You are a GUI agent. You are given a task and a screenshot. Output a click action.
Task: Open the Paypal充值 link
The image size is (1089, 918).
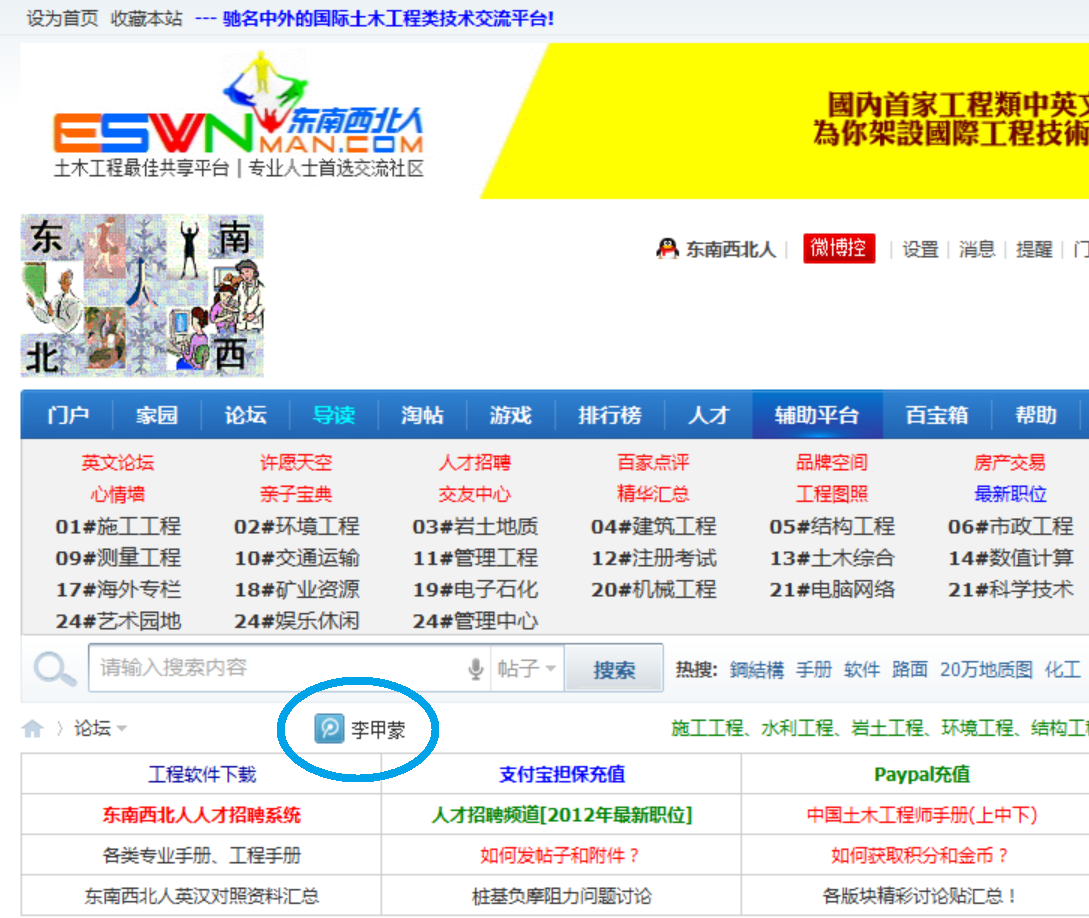click(922, 774)
